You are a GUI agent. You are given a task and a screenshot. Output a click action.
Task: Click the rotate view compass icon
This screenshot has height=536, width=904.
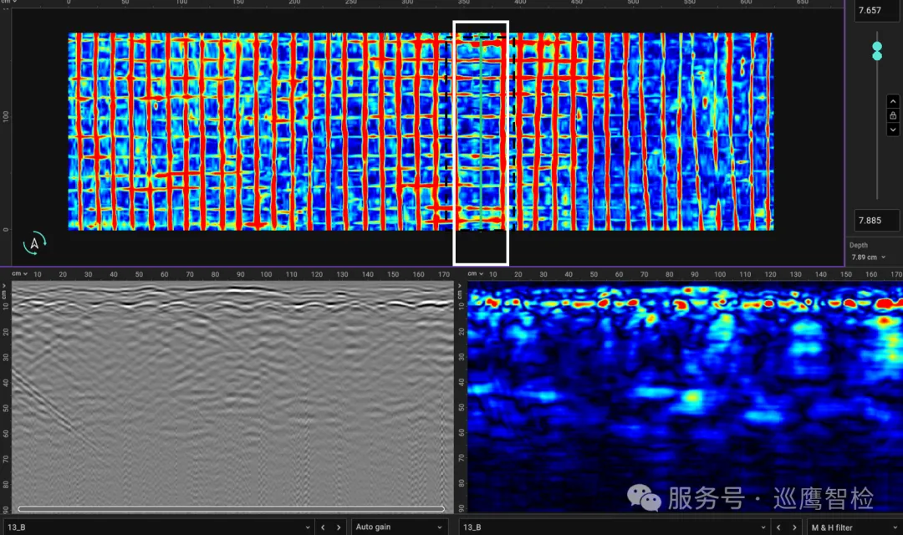34,242
